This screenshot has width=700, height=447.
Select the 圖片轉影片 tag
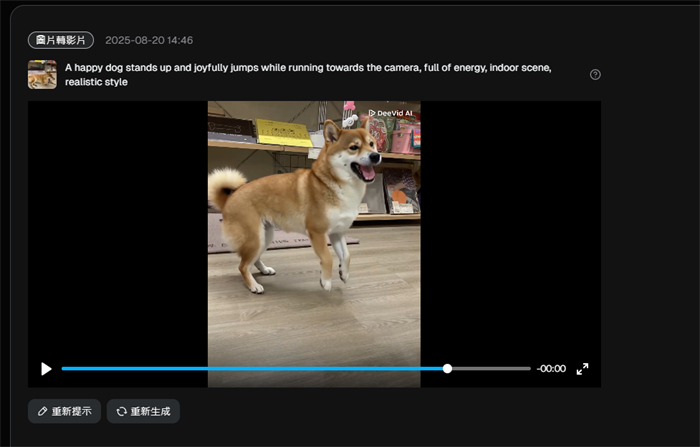click(x=61, y=40)
